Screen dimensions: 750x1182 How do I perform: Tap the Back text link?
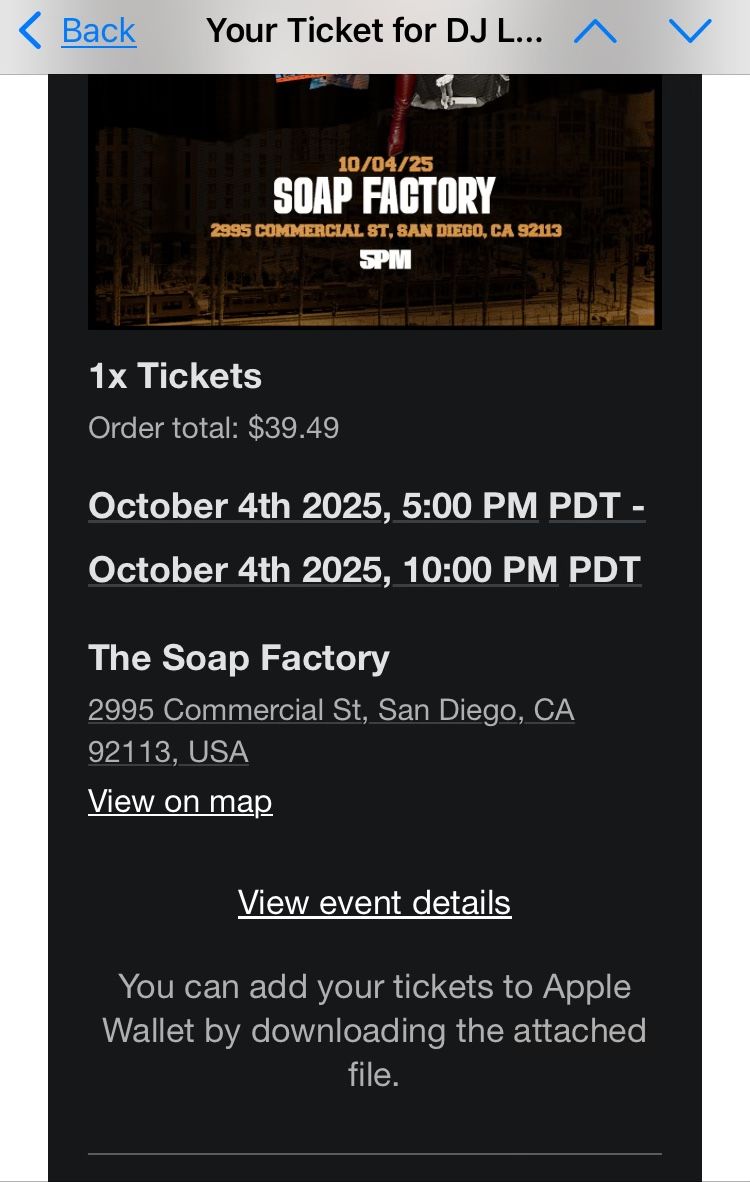click(98, 31)
